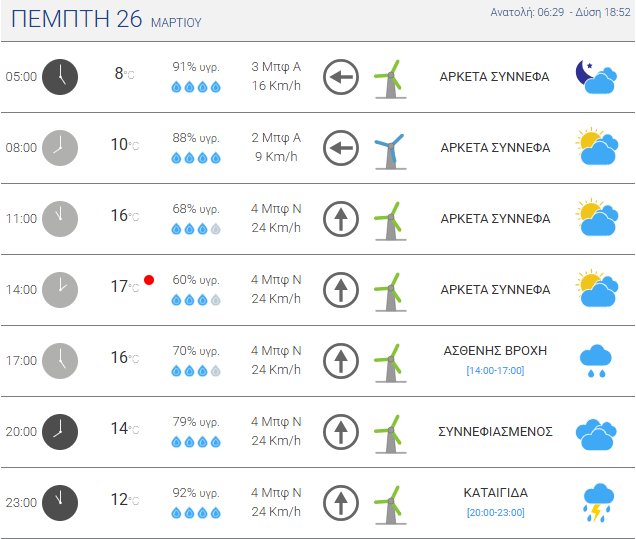Click the 14:00 sun and cloud icon
636x539 pixels.
595,290
